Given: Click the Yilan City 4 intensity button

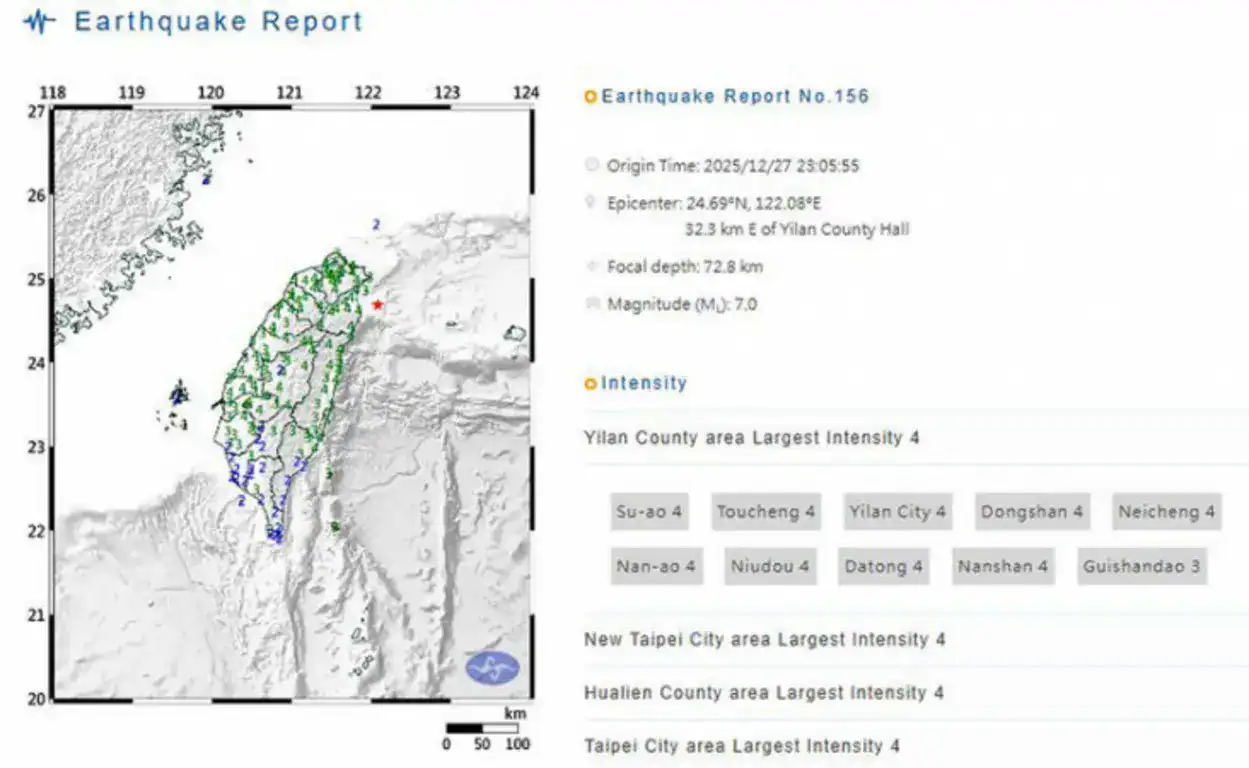Looking at the screenshot, I should (x=897, y=512).
